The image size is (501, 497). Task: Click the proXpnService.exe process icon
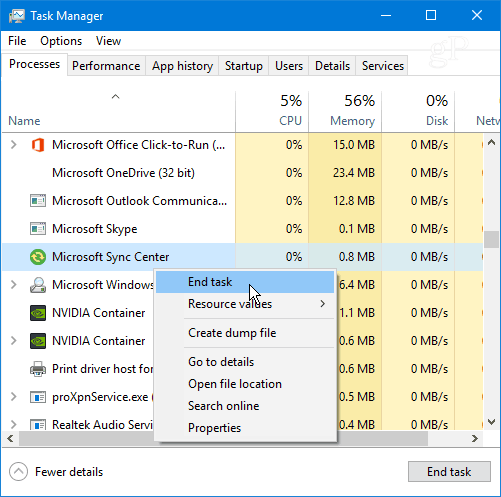coord(38,397)
